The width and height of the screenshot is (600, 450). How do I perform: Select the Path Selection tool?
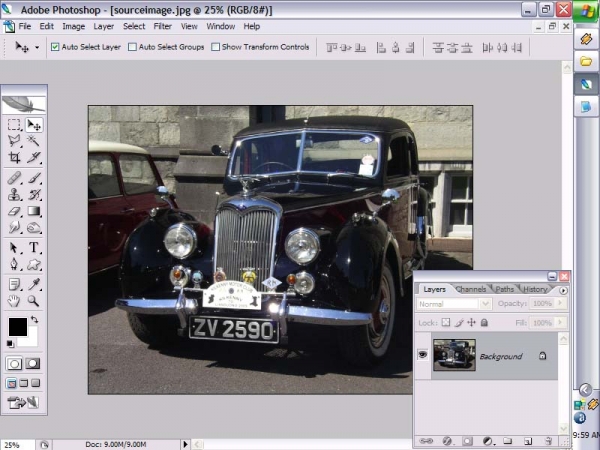14,248
